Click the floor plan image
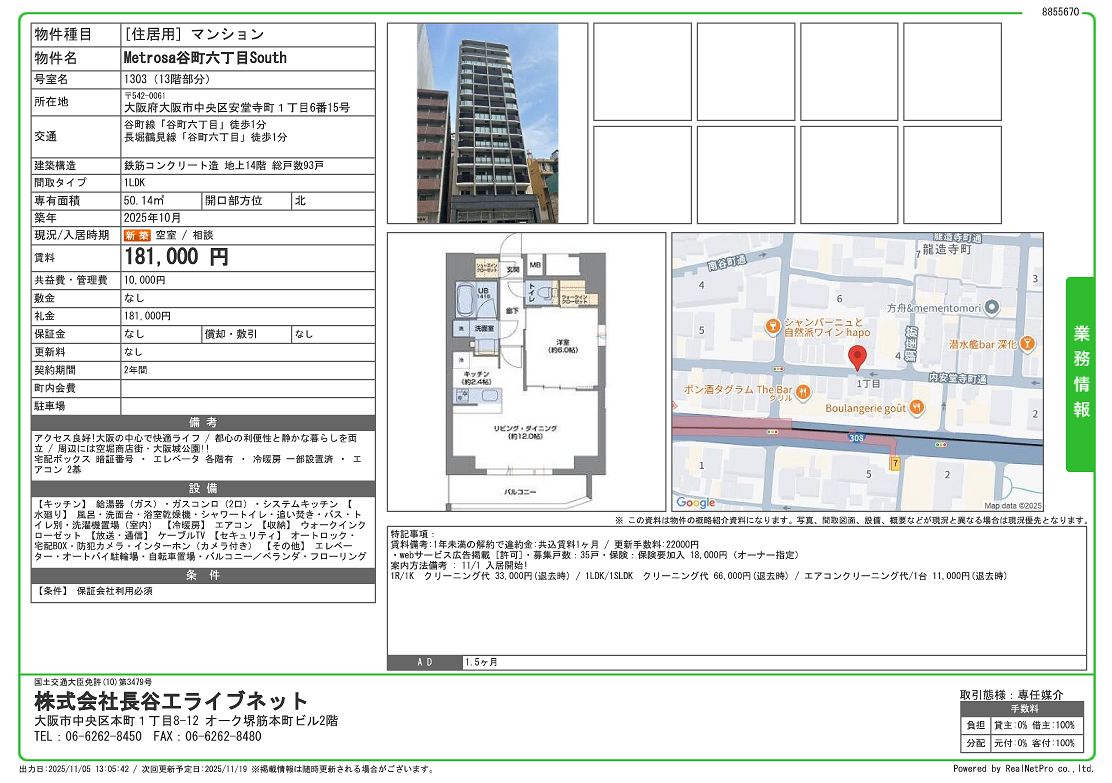 pos(526,371)
